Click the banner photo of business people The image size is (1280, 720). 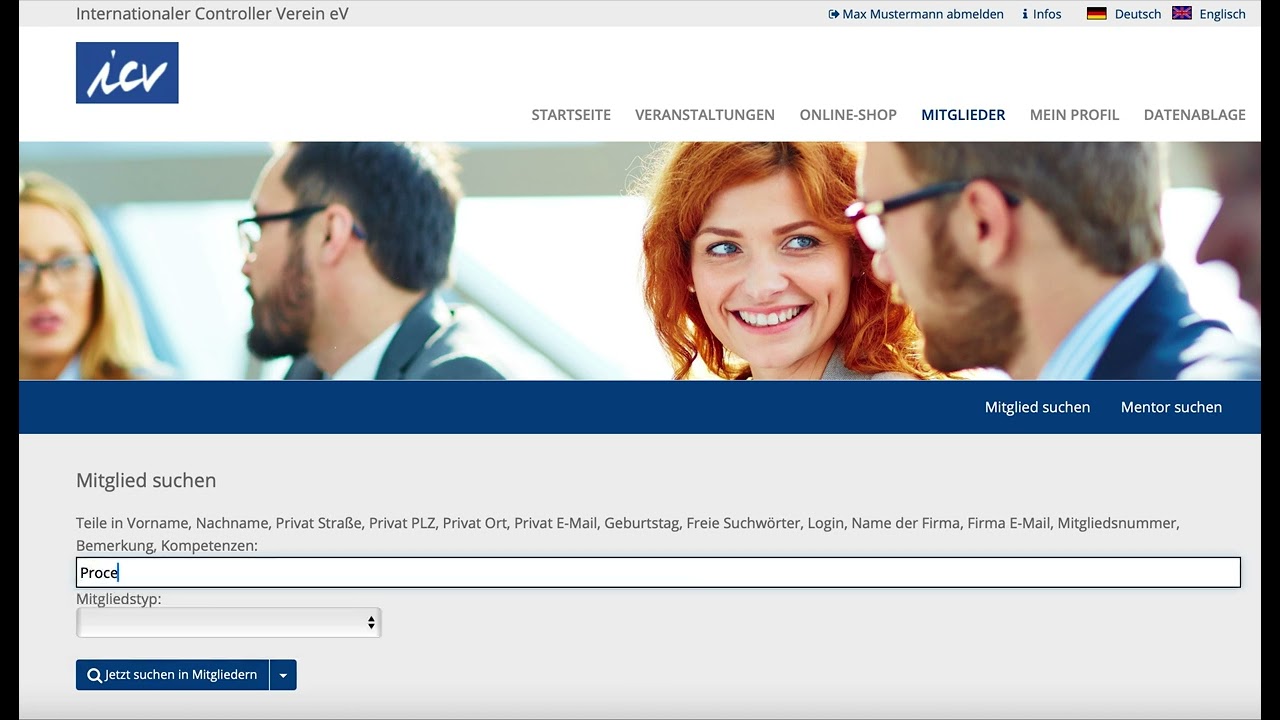[640, 261]
